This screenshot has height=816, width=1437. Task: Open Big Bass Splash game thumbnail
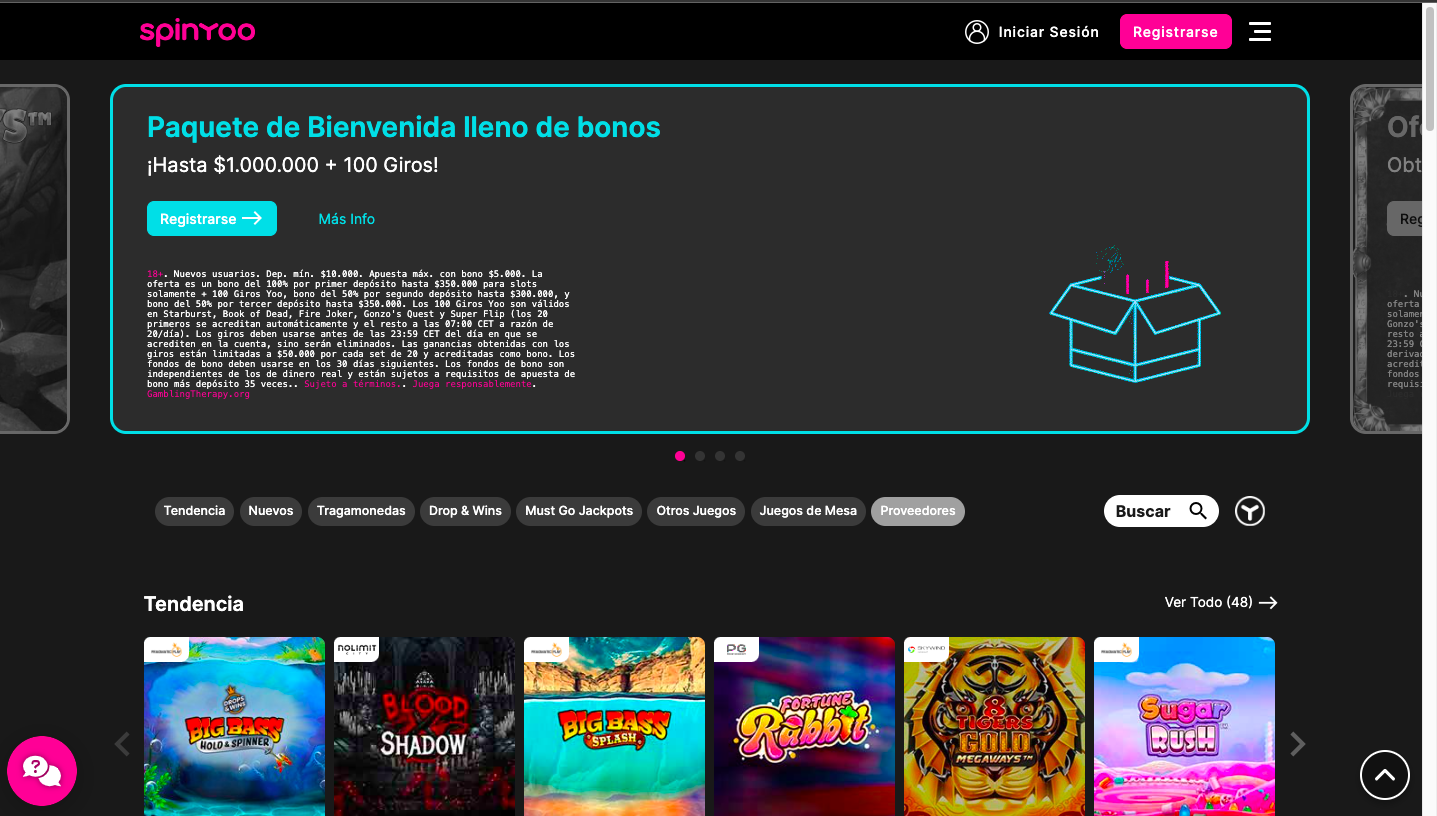614,727
